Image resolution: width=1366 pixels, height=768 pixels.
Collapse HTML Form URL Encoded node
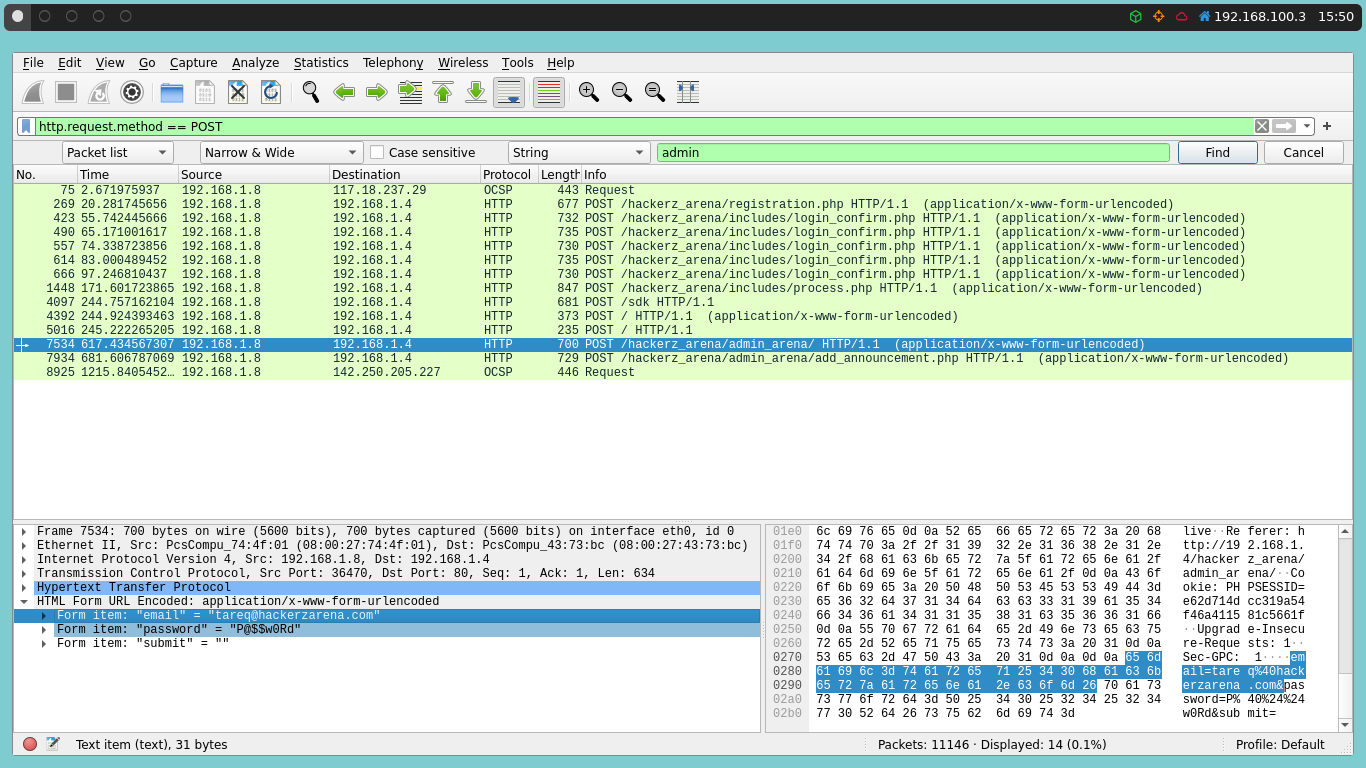pos(24,602)
